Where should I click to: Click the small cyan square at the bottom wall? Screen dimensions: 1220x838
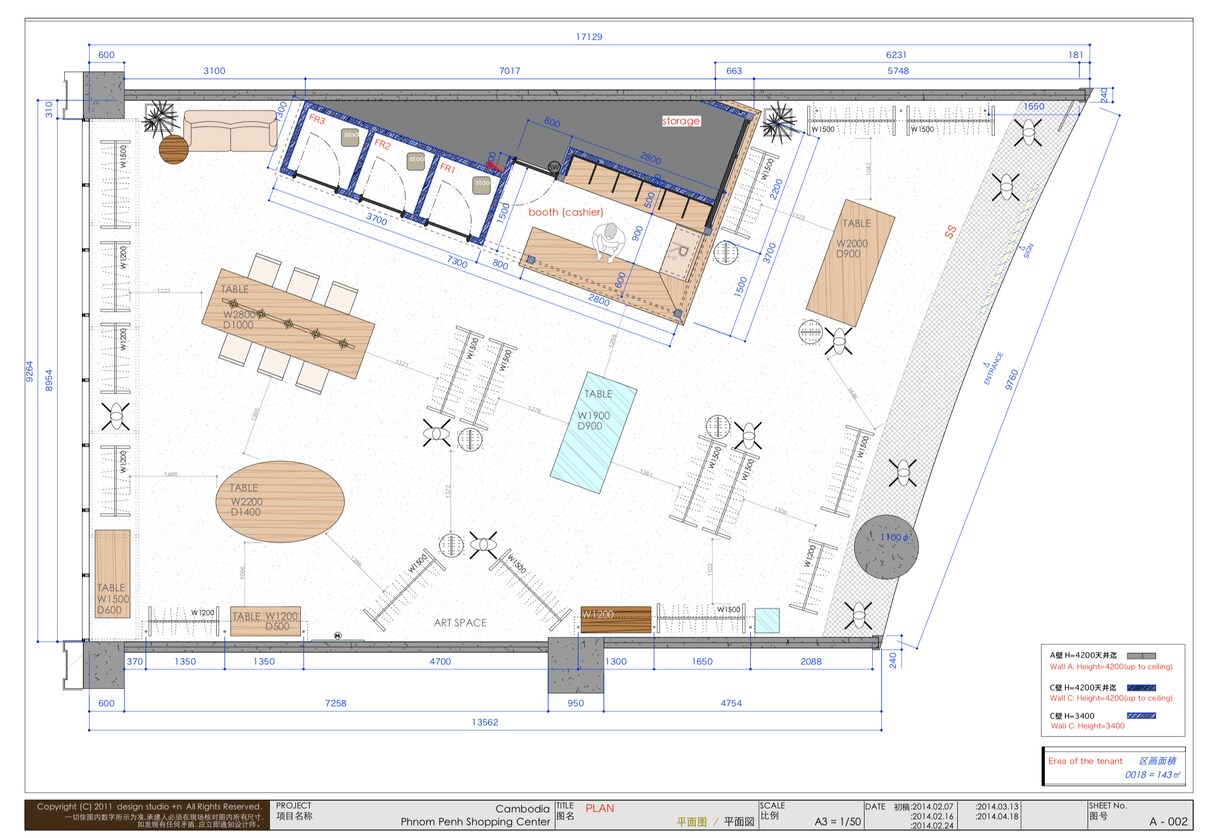pos(767,620)
